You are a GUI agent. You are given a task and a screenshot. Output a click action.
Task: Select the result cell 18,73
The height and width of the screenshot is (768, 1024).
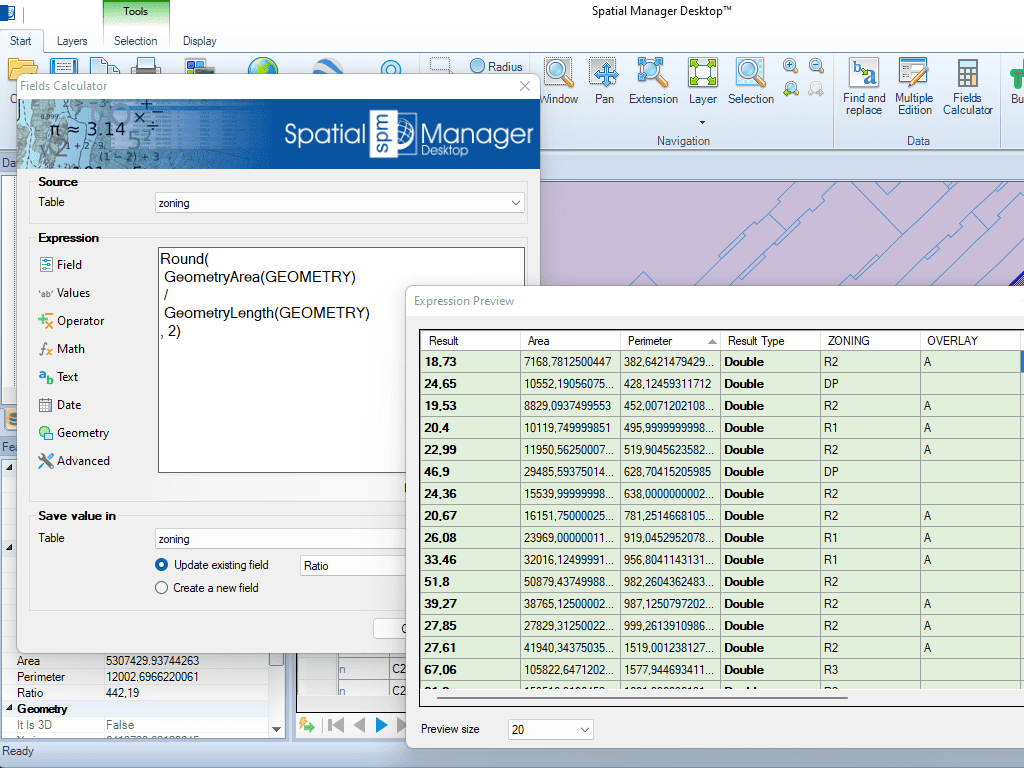point(470,362)
